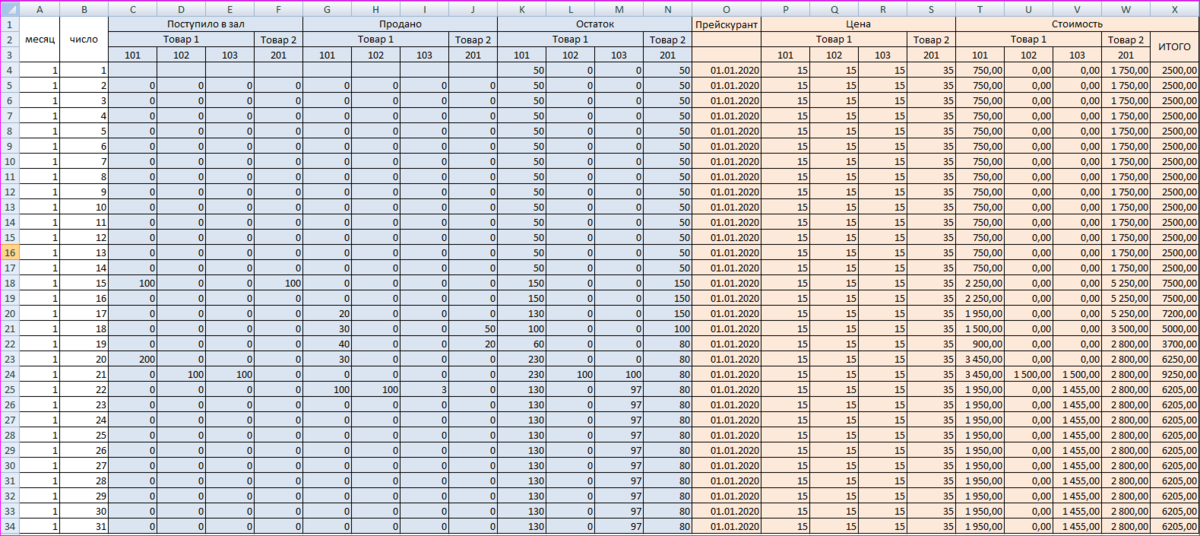Click the 'Стоимость' header cell
The image size is (1200, 536).
coord(1077,23)
